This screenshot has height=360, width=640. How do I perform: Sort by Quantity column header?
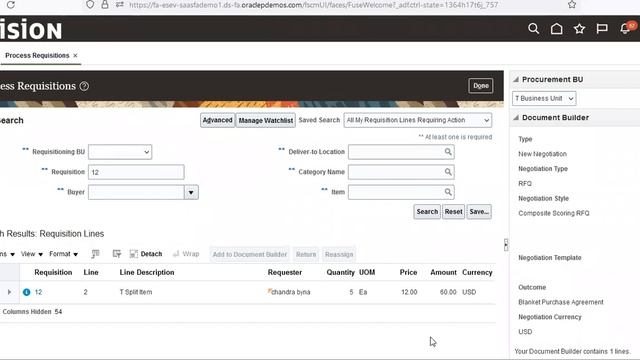tap(340, 272)
